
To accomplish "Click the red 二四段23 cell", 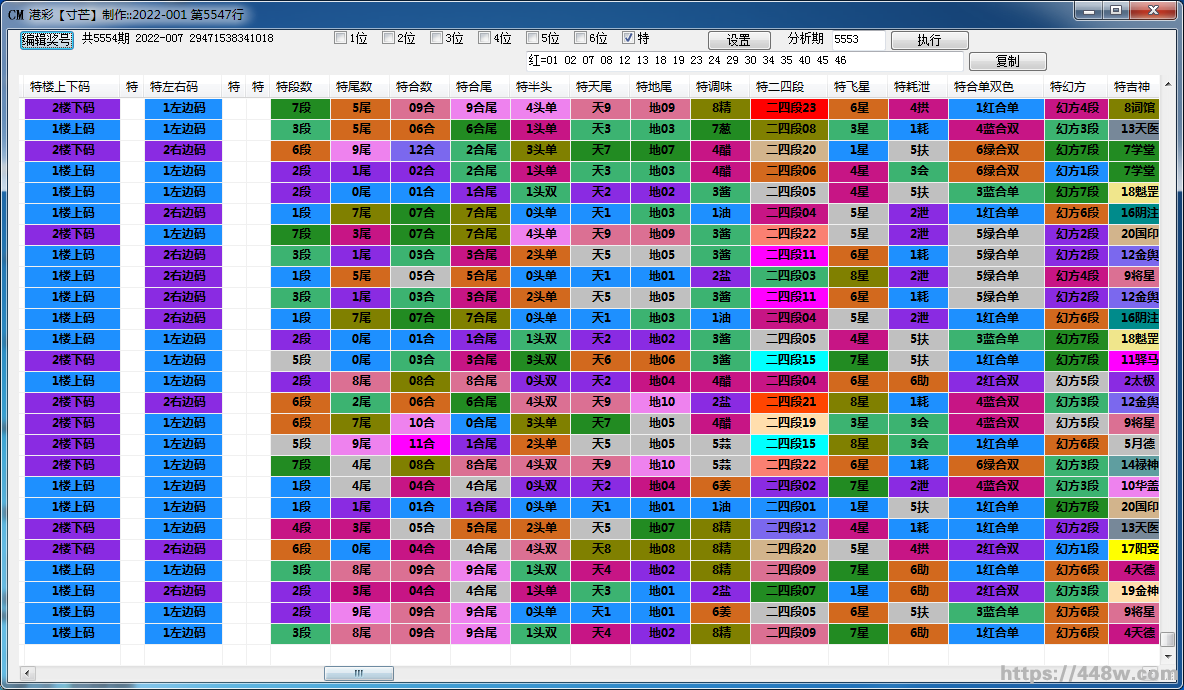I will (x=789, y=108).
